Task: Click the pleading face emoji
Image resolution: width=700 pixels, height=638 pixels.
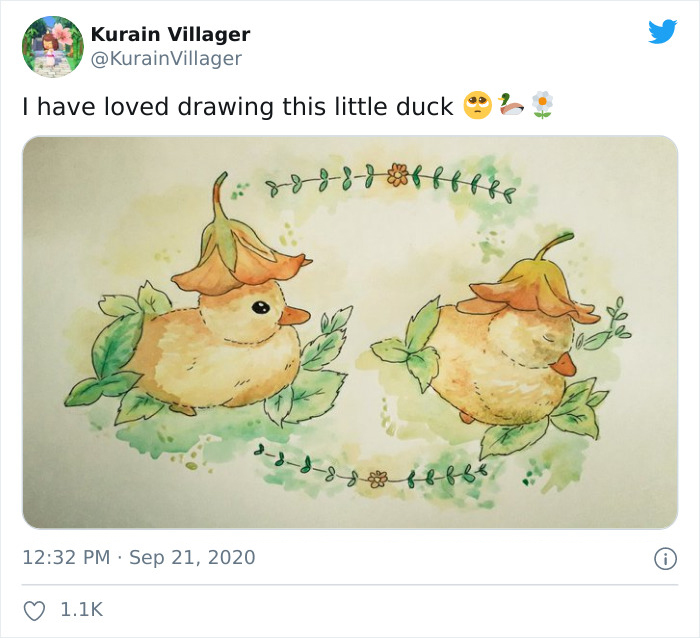Action: 477,105
